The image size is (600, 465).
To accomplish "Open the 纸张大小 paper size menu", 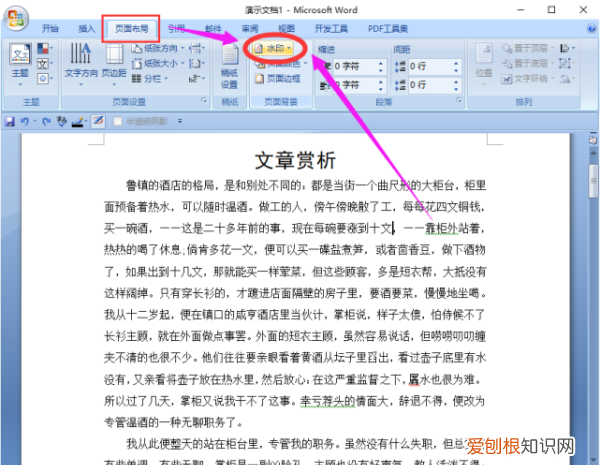I will [158, 63].
